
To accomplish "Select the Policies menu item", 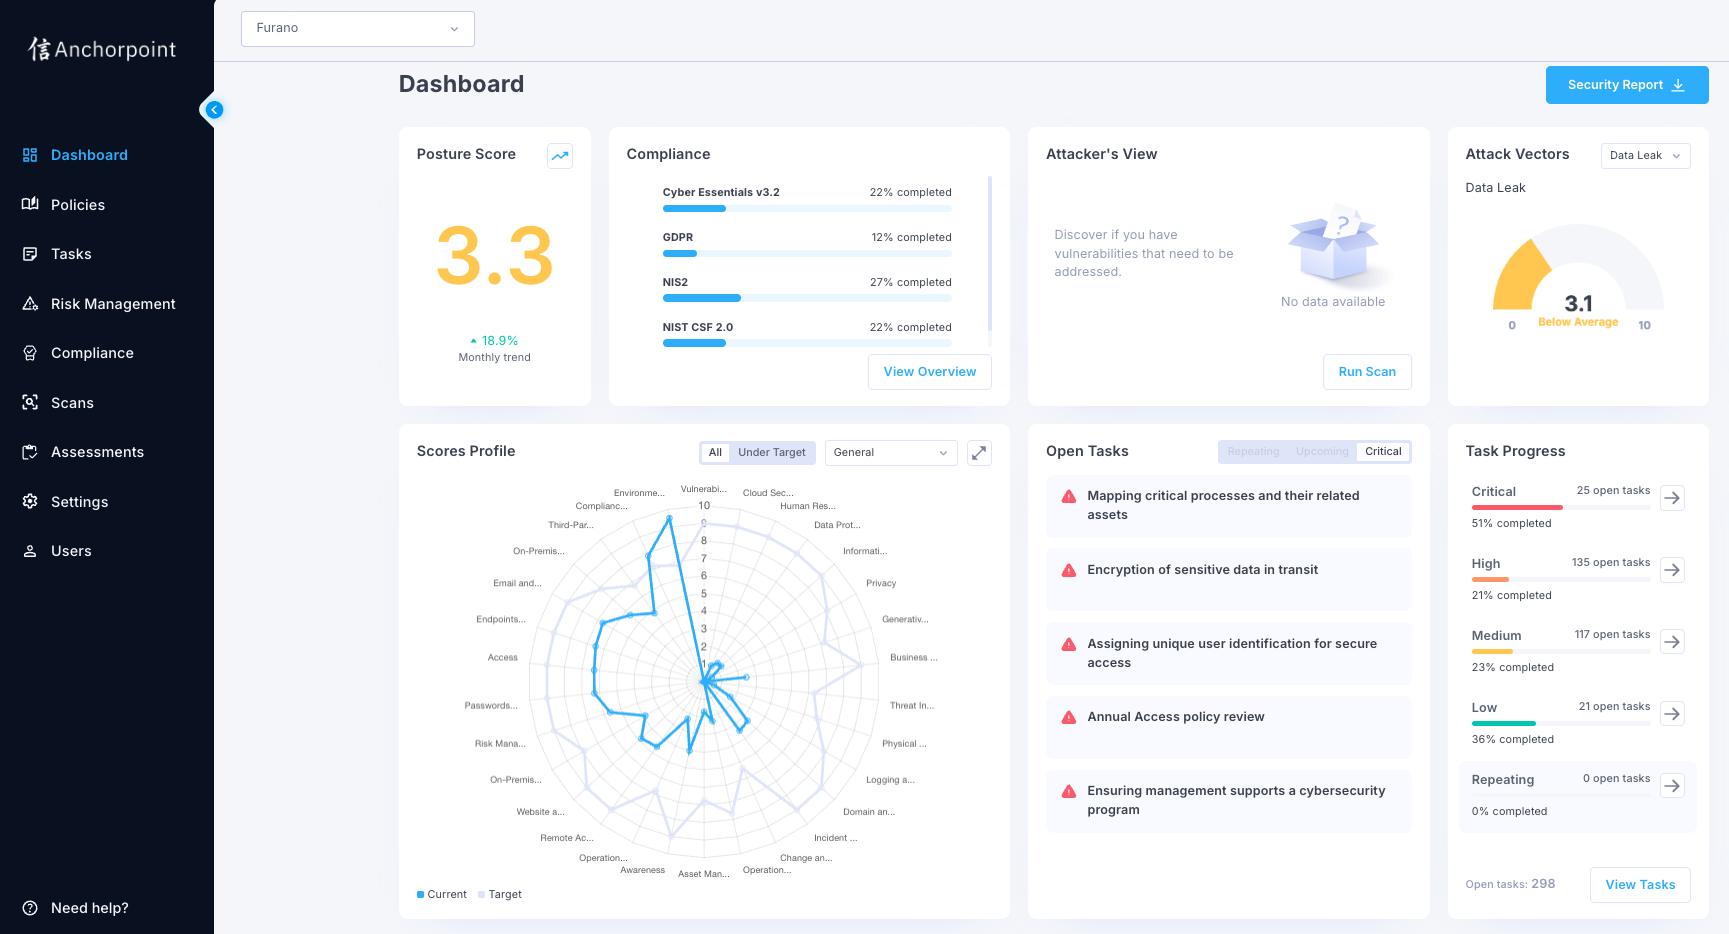I will click(x=78, y=204).
